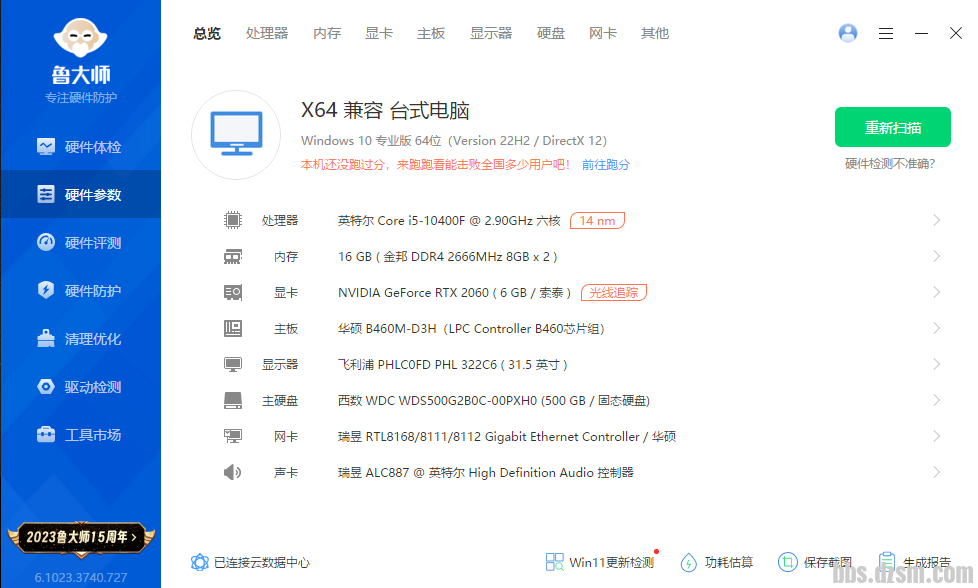This screenshot has height=588, width=978.
Task: Expand the 显卡 row arrow
Action: click(x=937, y=292)
